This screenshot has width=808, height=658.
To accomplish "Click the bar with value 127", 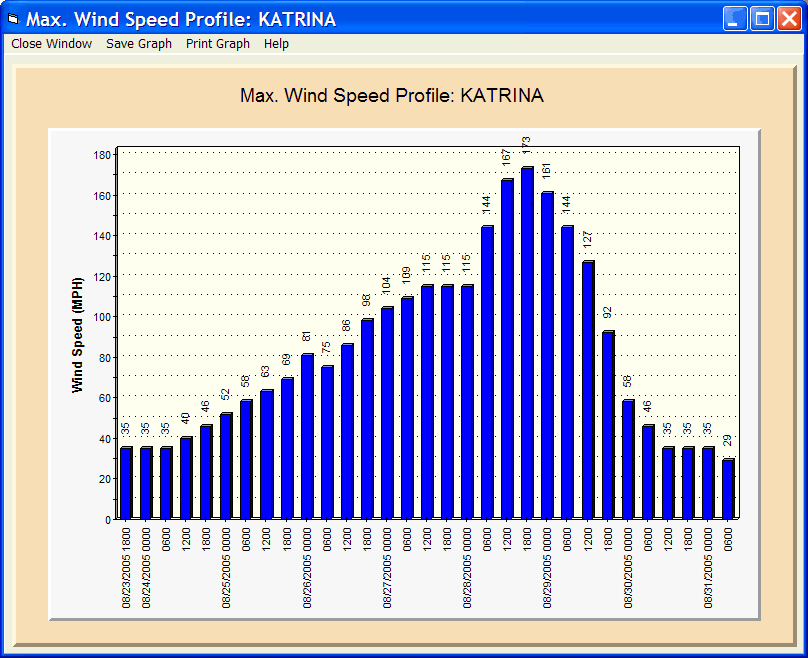I will (x=588, y=390).
